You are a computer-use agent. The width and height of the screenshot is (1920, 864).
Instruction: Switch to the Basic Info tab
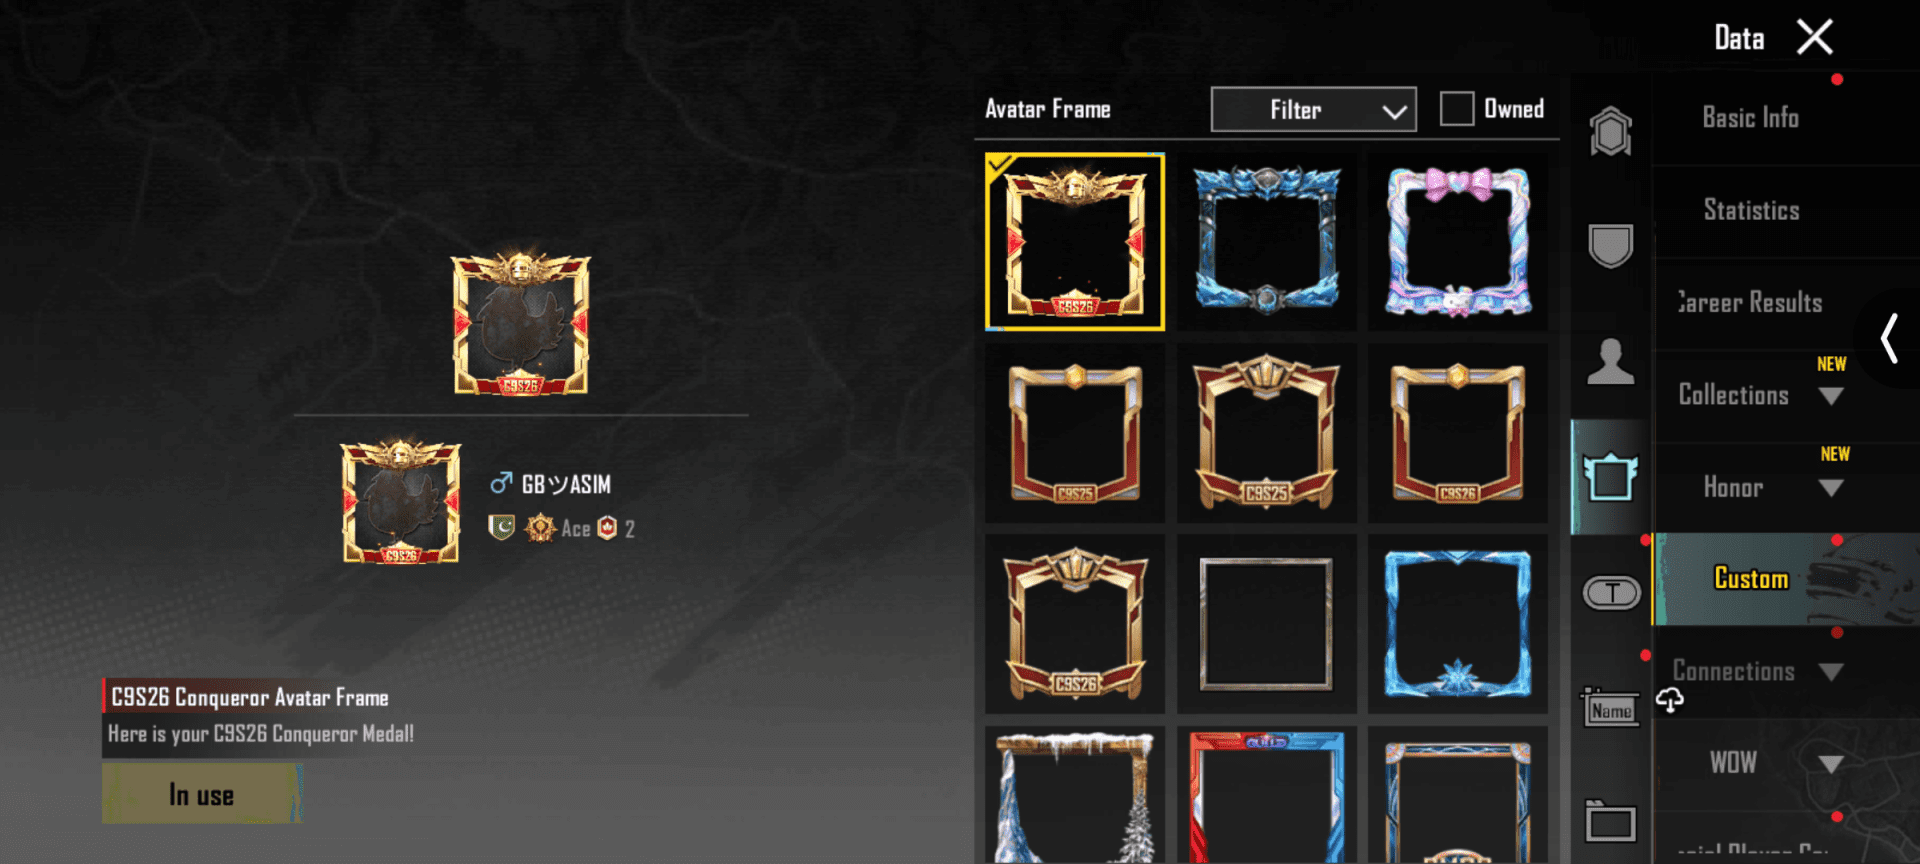1750,118
